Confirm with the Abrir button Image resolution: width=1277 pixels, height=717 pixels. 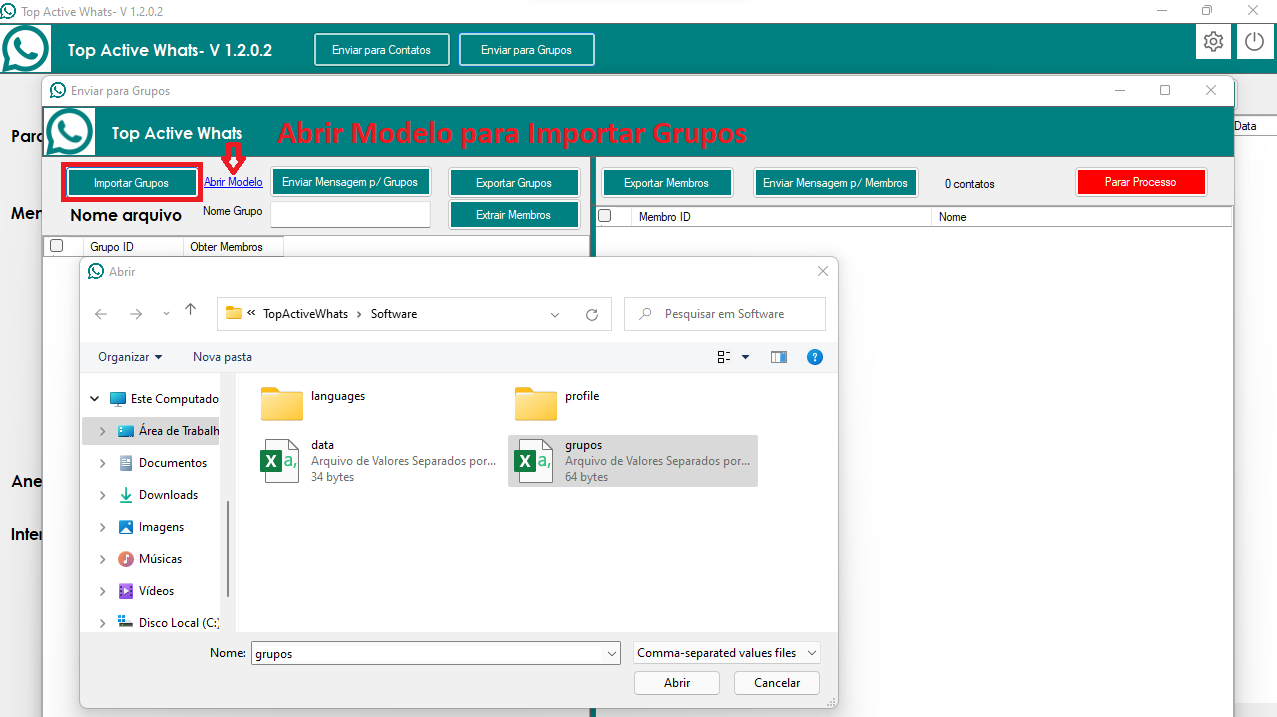point(677,683)
